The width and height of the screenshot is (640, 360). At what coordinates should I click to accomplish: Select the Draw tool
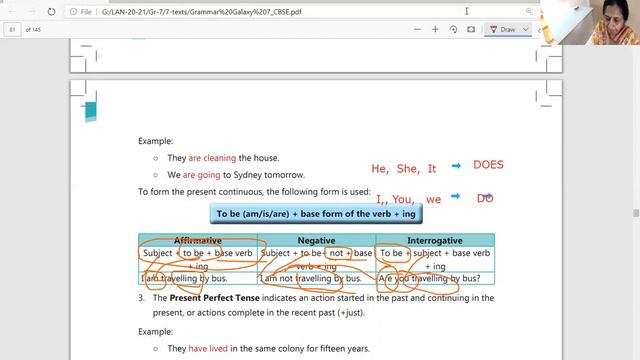[503, 29]
